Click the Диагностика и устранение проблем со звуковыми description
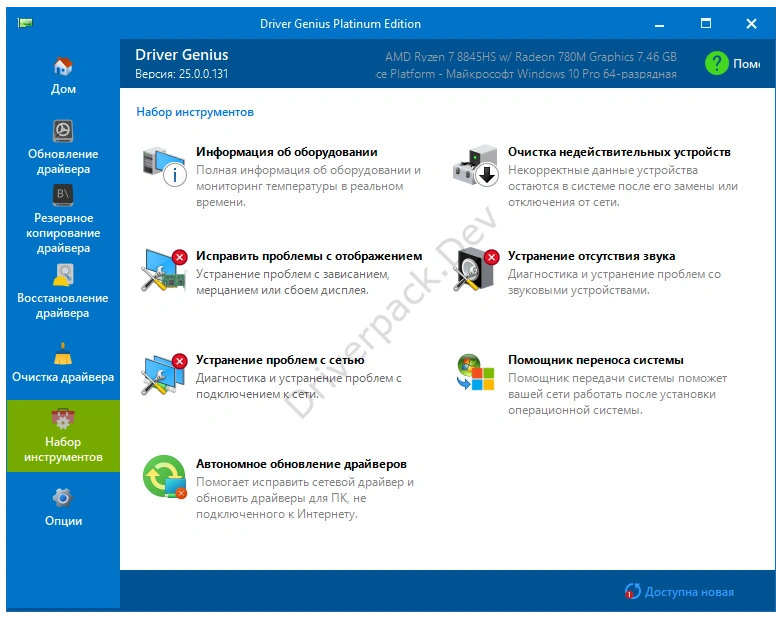The image size is (783, 620). coord(614,282)
